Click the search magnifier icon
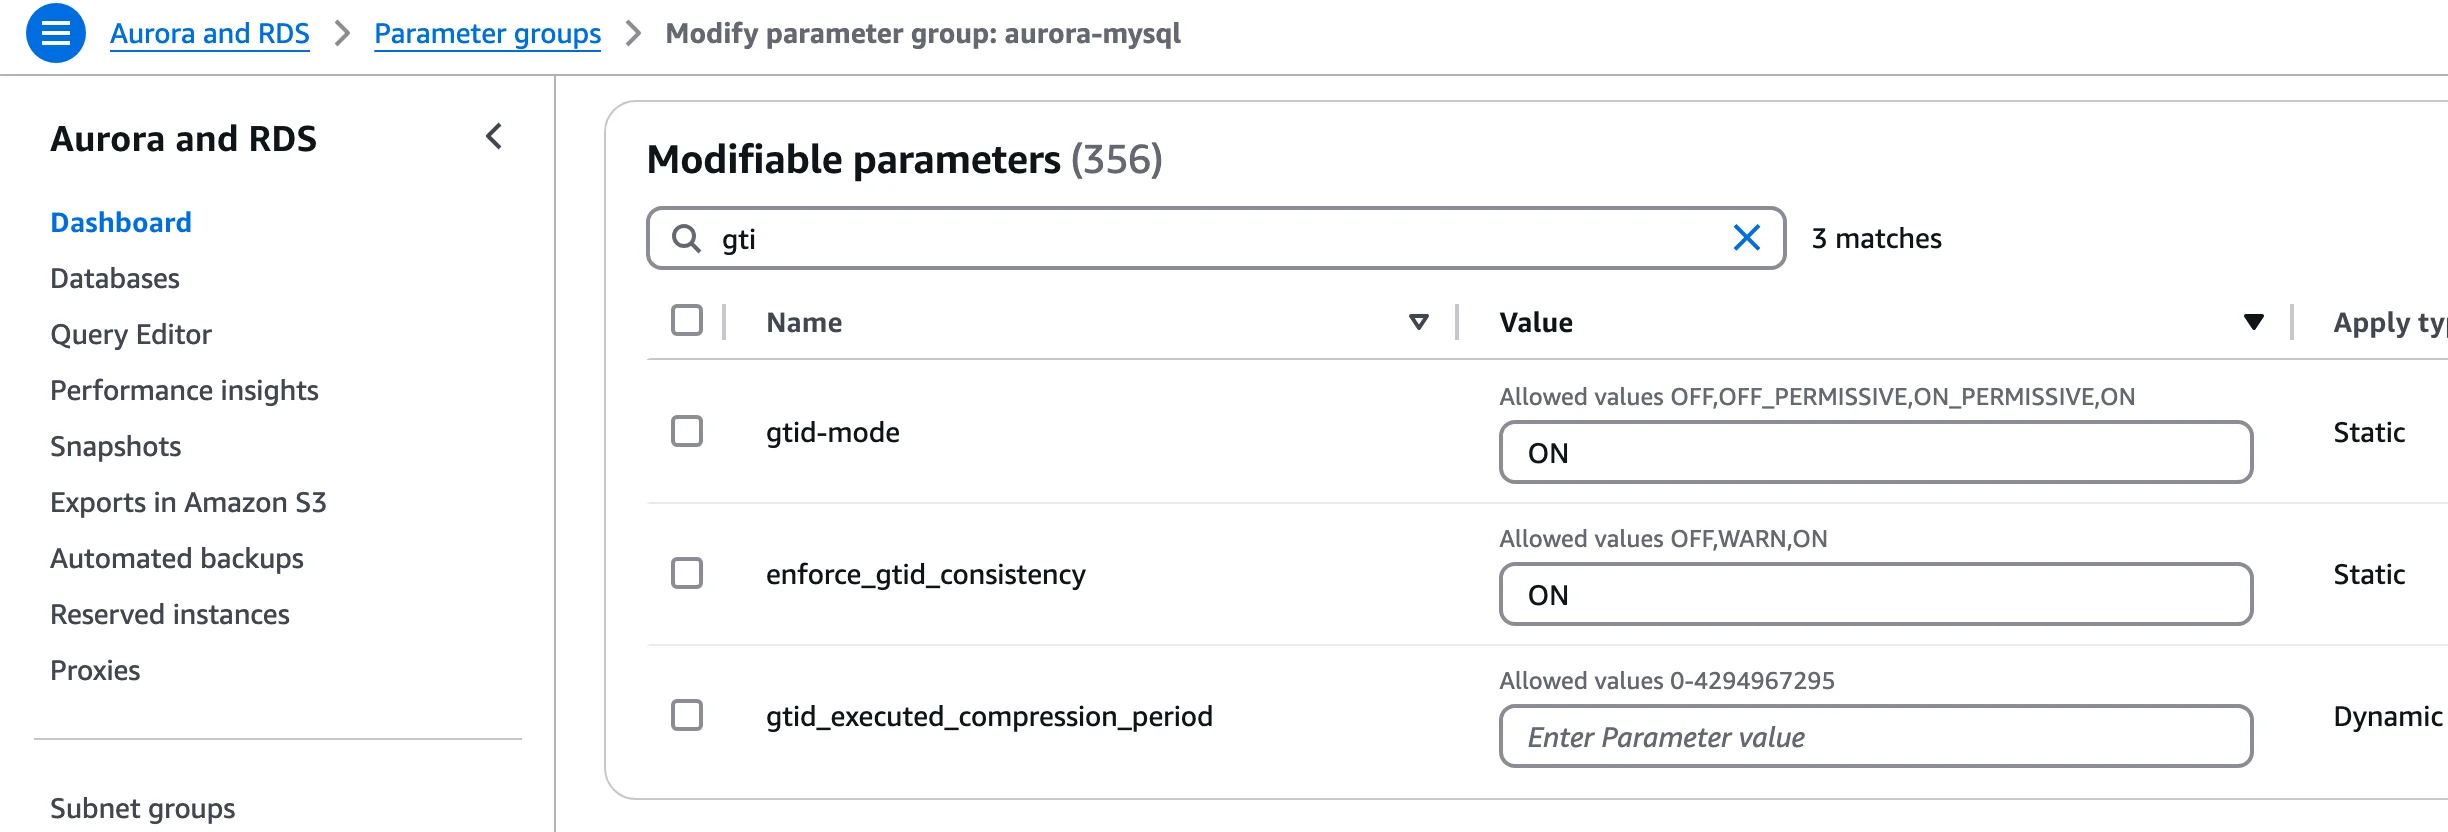This screenshot has width=2448, height=832. tap(686, 239)
